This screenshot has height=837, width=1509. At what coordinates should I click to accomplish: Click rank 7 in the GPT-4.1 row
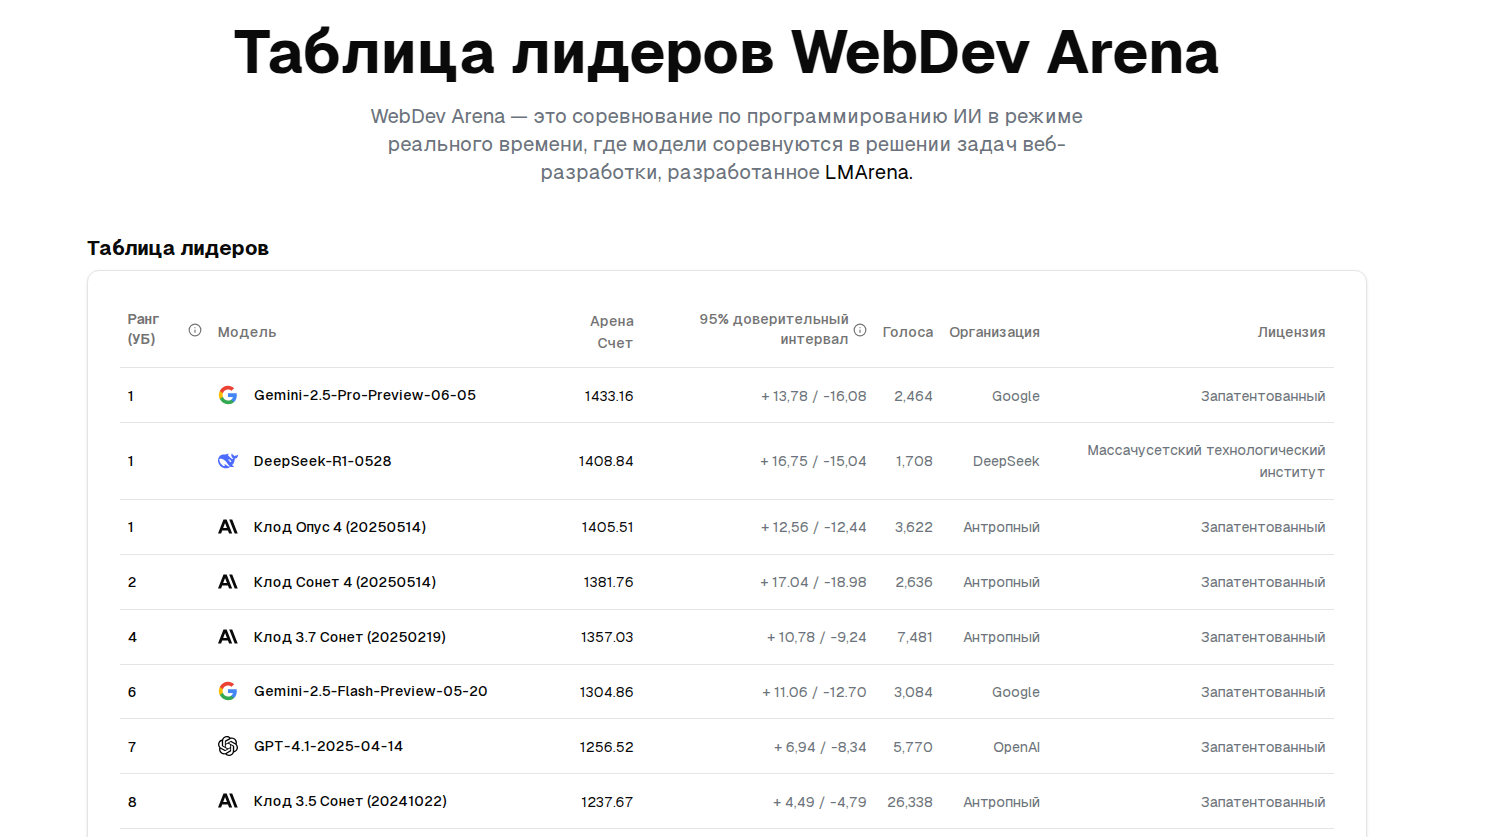[132, 747]
